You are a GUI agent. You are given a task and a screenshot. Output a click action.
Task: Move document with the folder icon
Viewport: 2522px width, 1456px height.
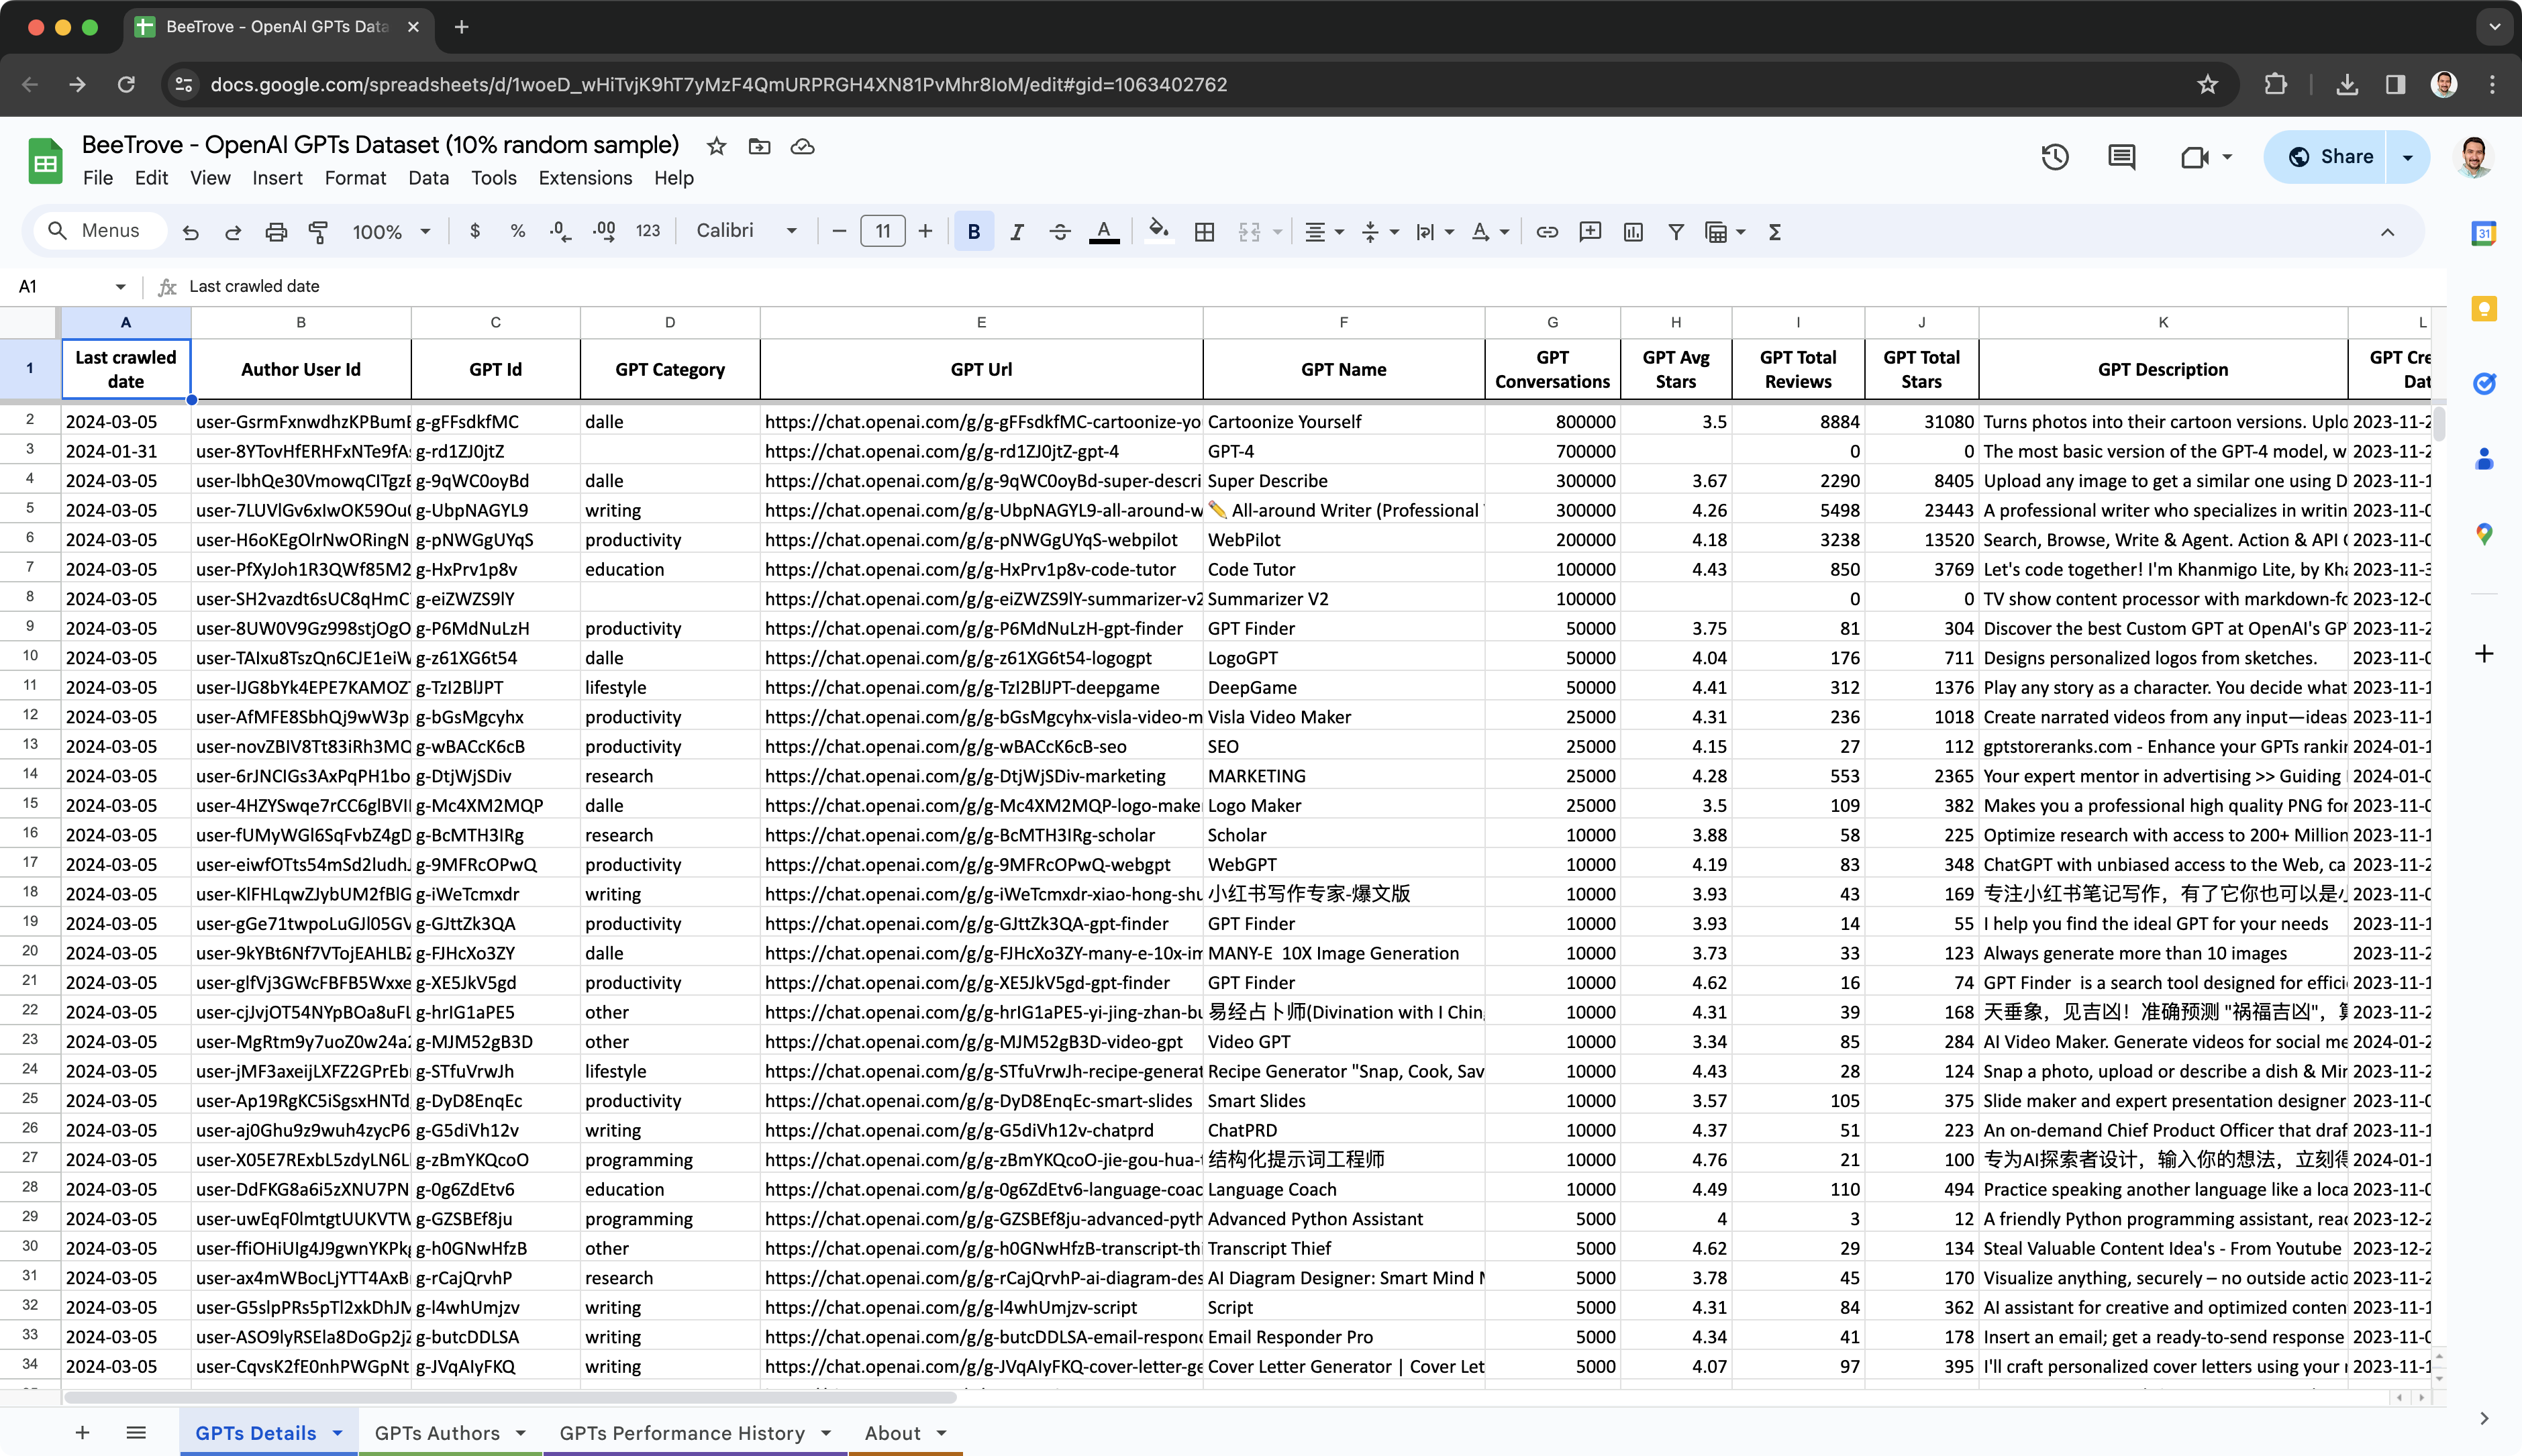[x=759, y=146]
